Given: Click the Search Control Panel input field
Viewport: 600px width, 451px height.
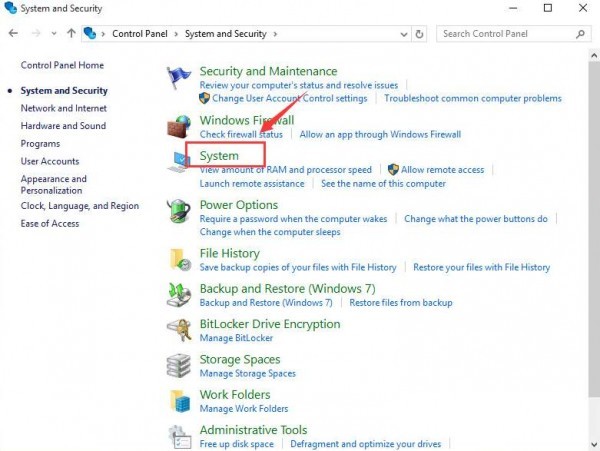Looking at the screenshot, I should coord(514,34).
